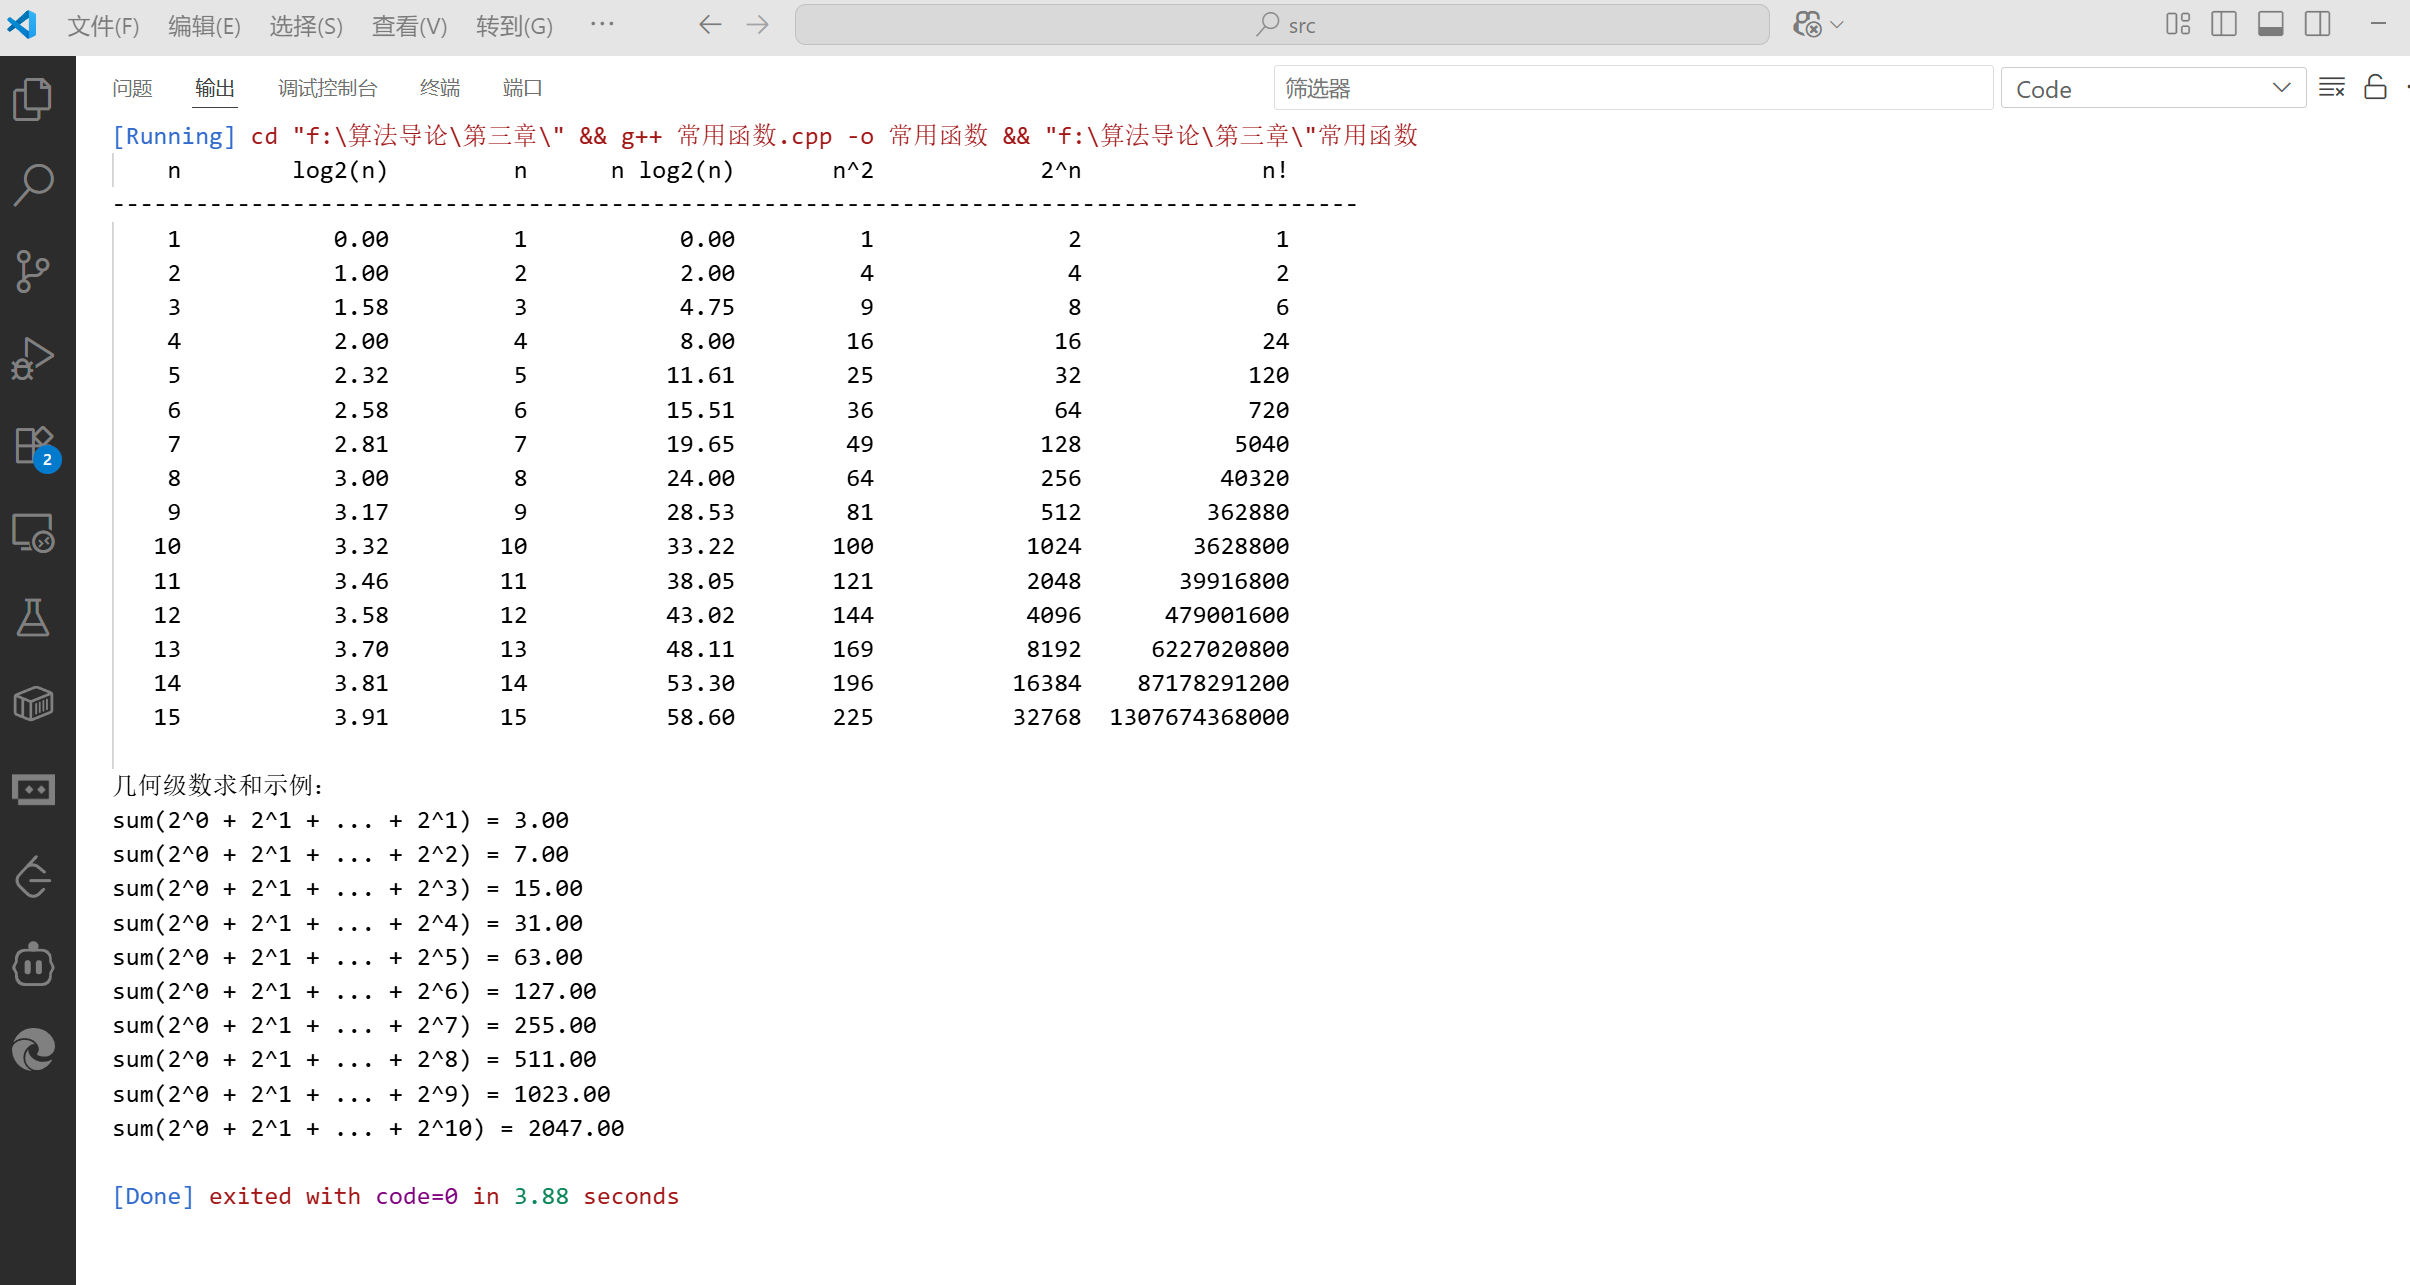This screenshot has height=1285, width=2410.
Task: Go back using the left arrow
Action: click(710, 25)
